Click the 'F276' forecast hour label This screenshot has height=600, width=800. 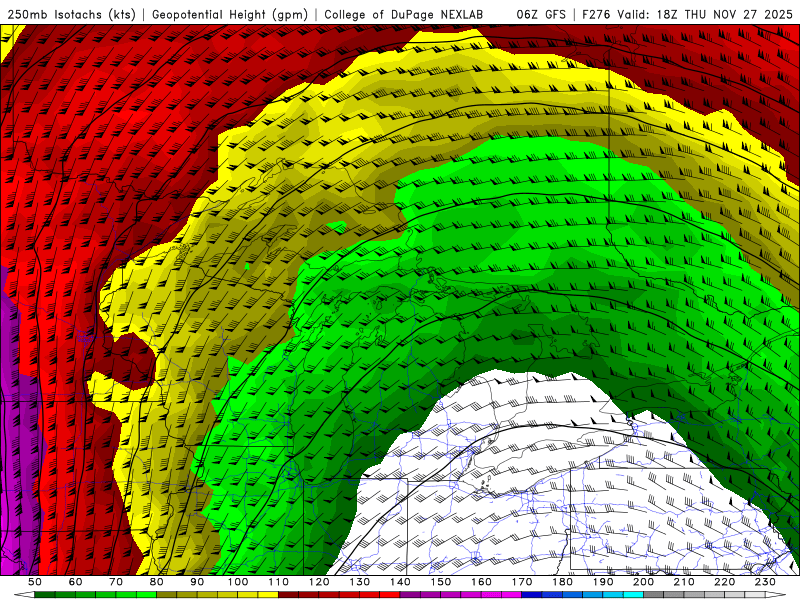click(x=596, y=15)
